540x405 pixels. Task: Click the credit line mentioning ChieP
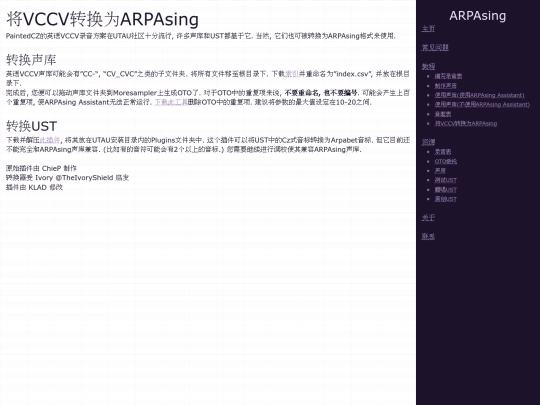click(41, 168)
